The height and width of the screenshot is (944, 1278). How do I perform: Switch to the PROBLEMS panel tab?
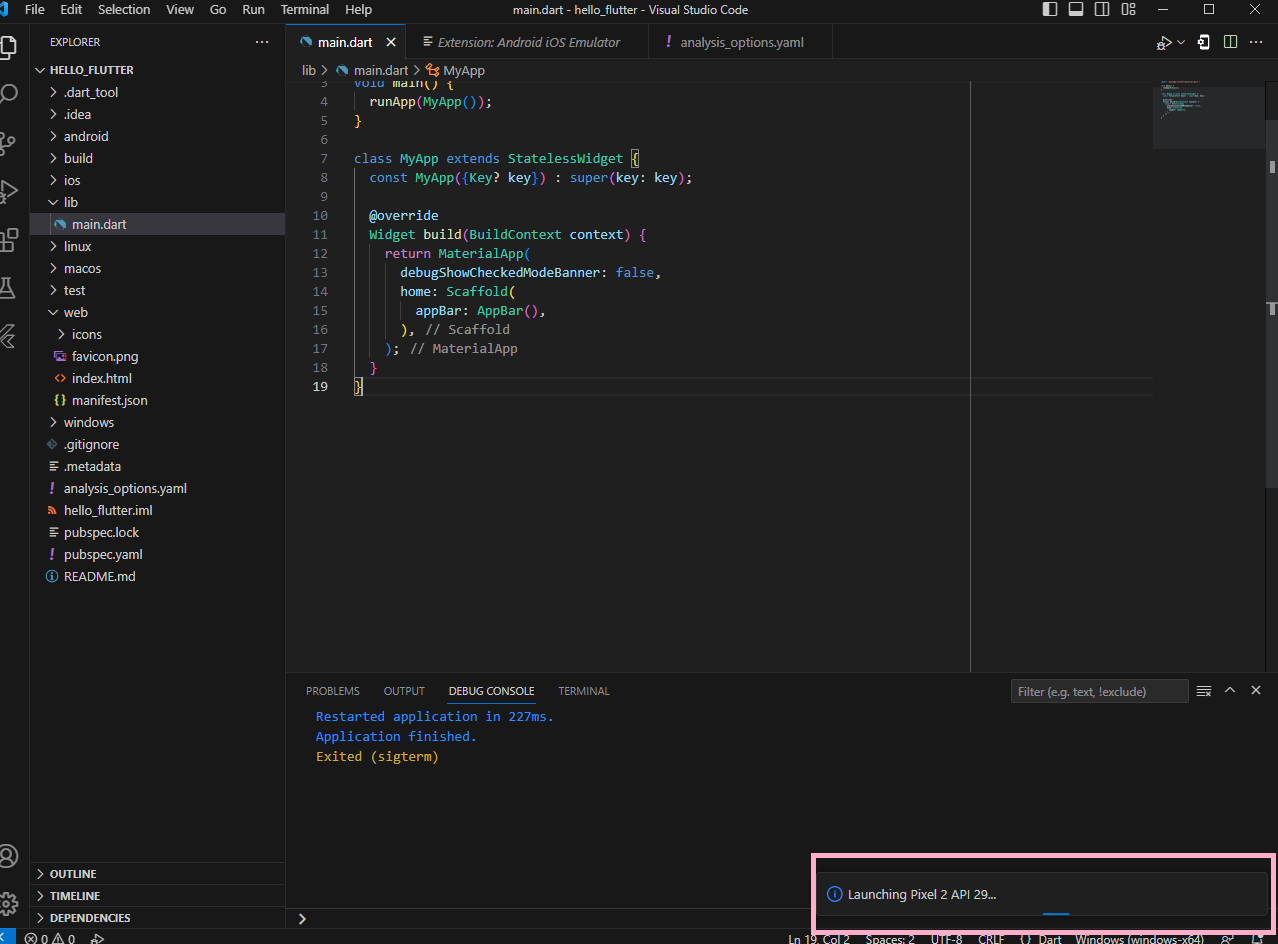[x=333, y=691]
